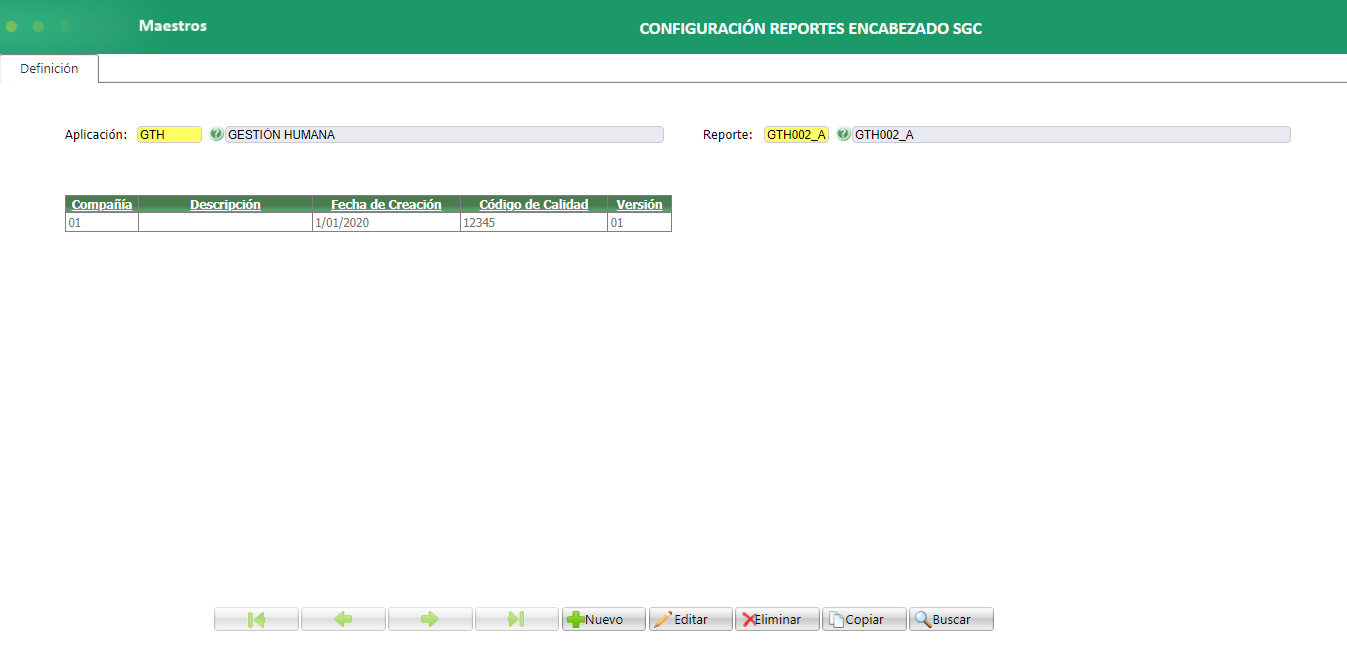Screen dimensions: 1347x669
Task: Sort by the Compañía column header
Action: point(102,204)
